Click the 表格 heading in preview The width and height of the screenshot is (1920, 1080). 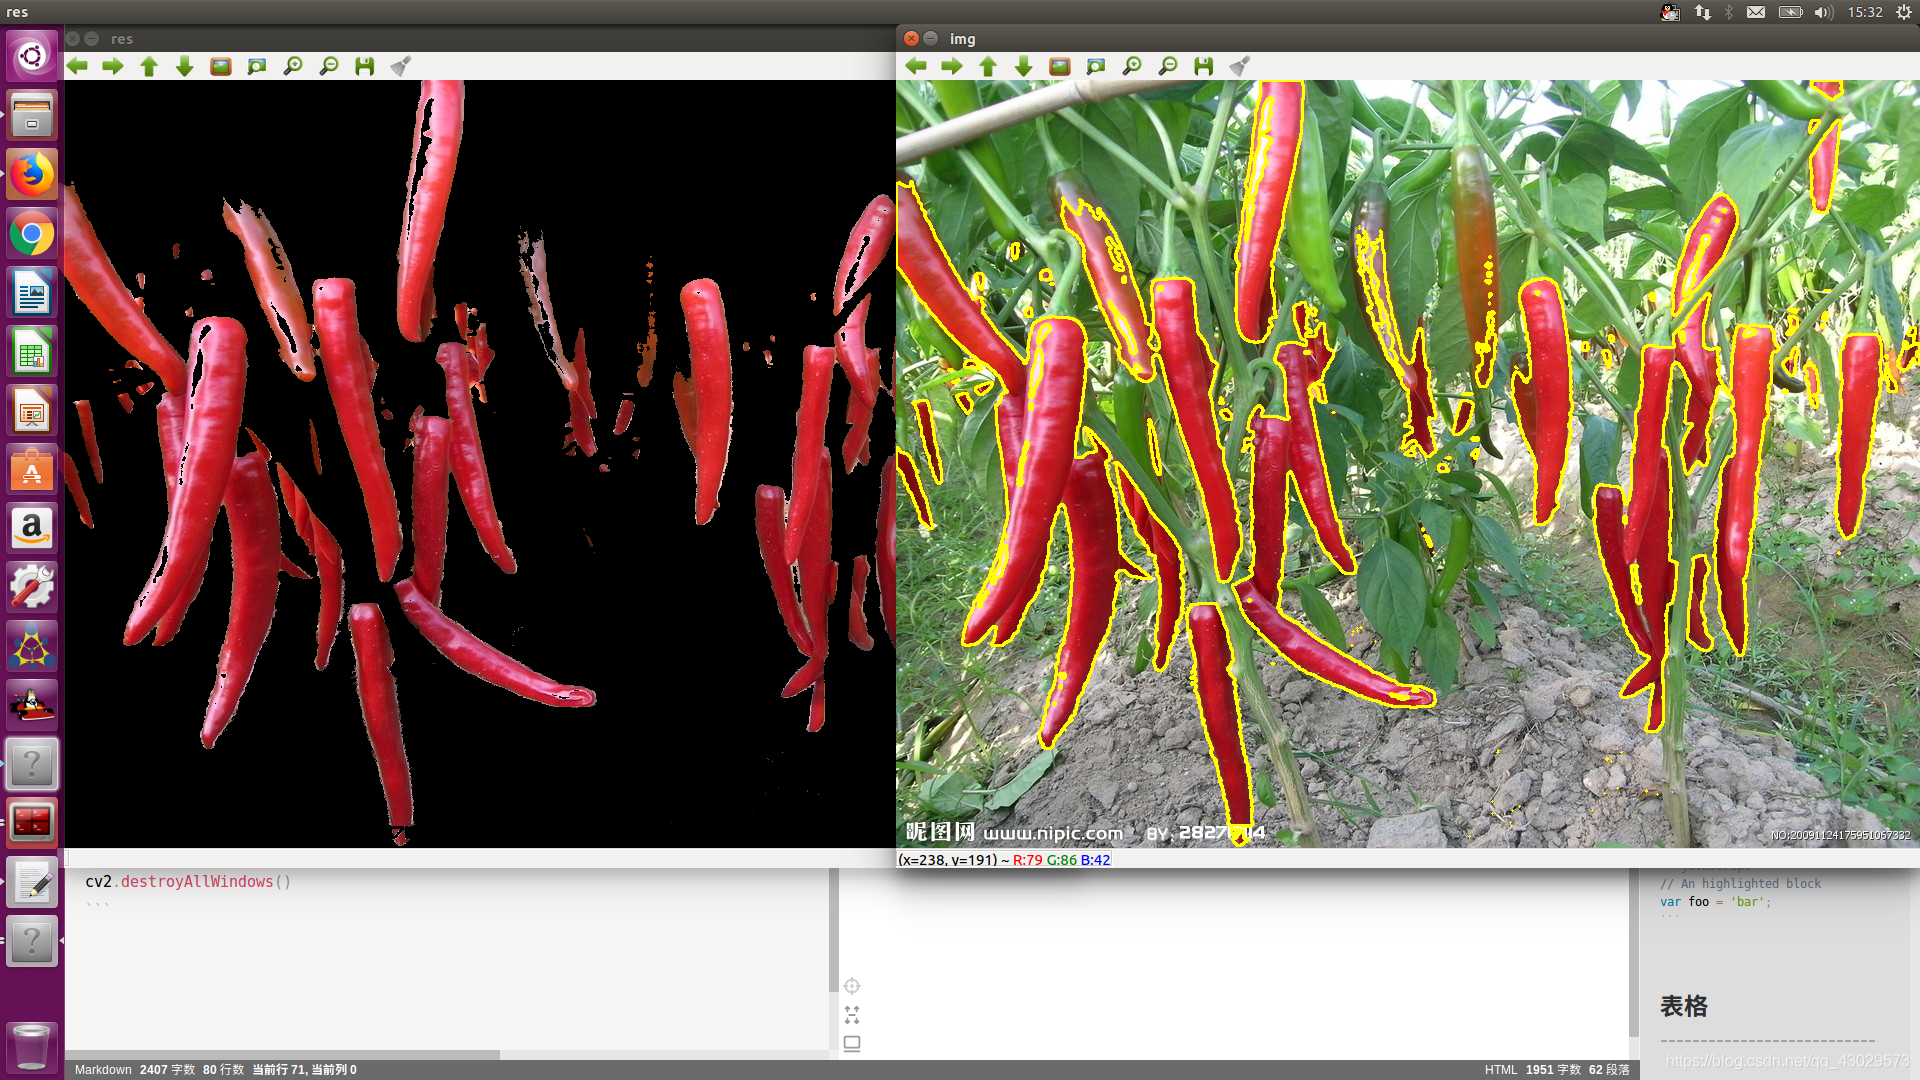point(1684,1006)
